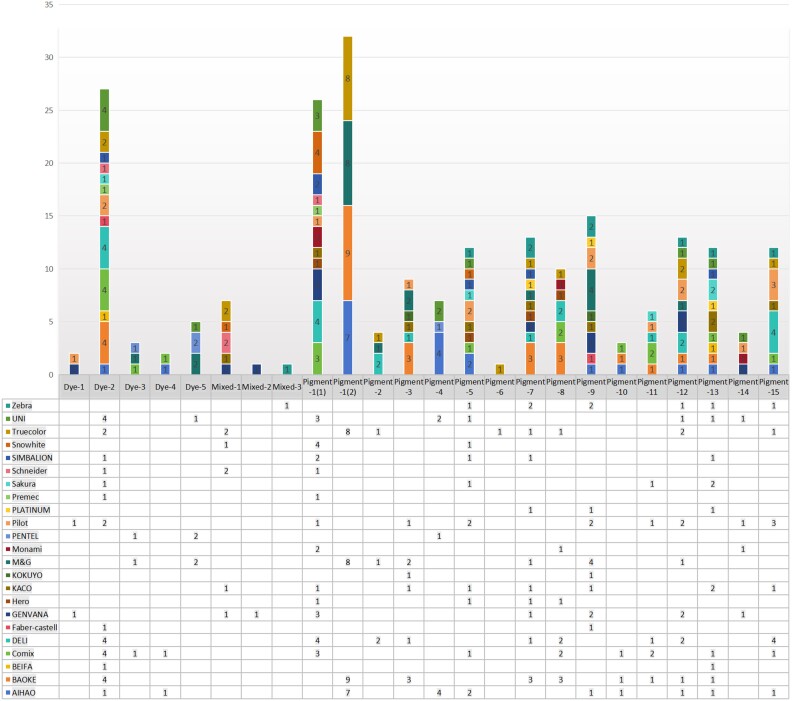Viewport: 792px width, 701px height.
Task: Select the green 4 segment atop Dye-2 bar
Action: 104,110
